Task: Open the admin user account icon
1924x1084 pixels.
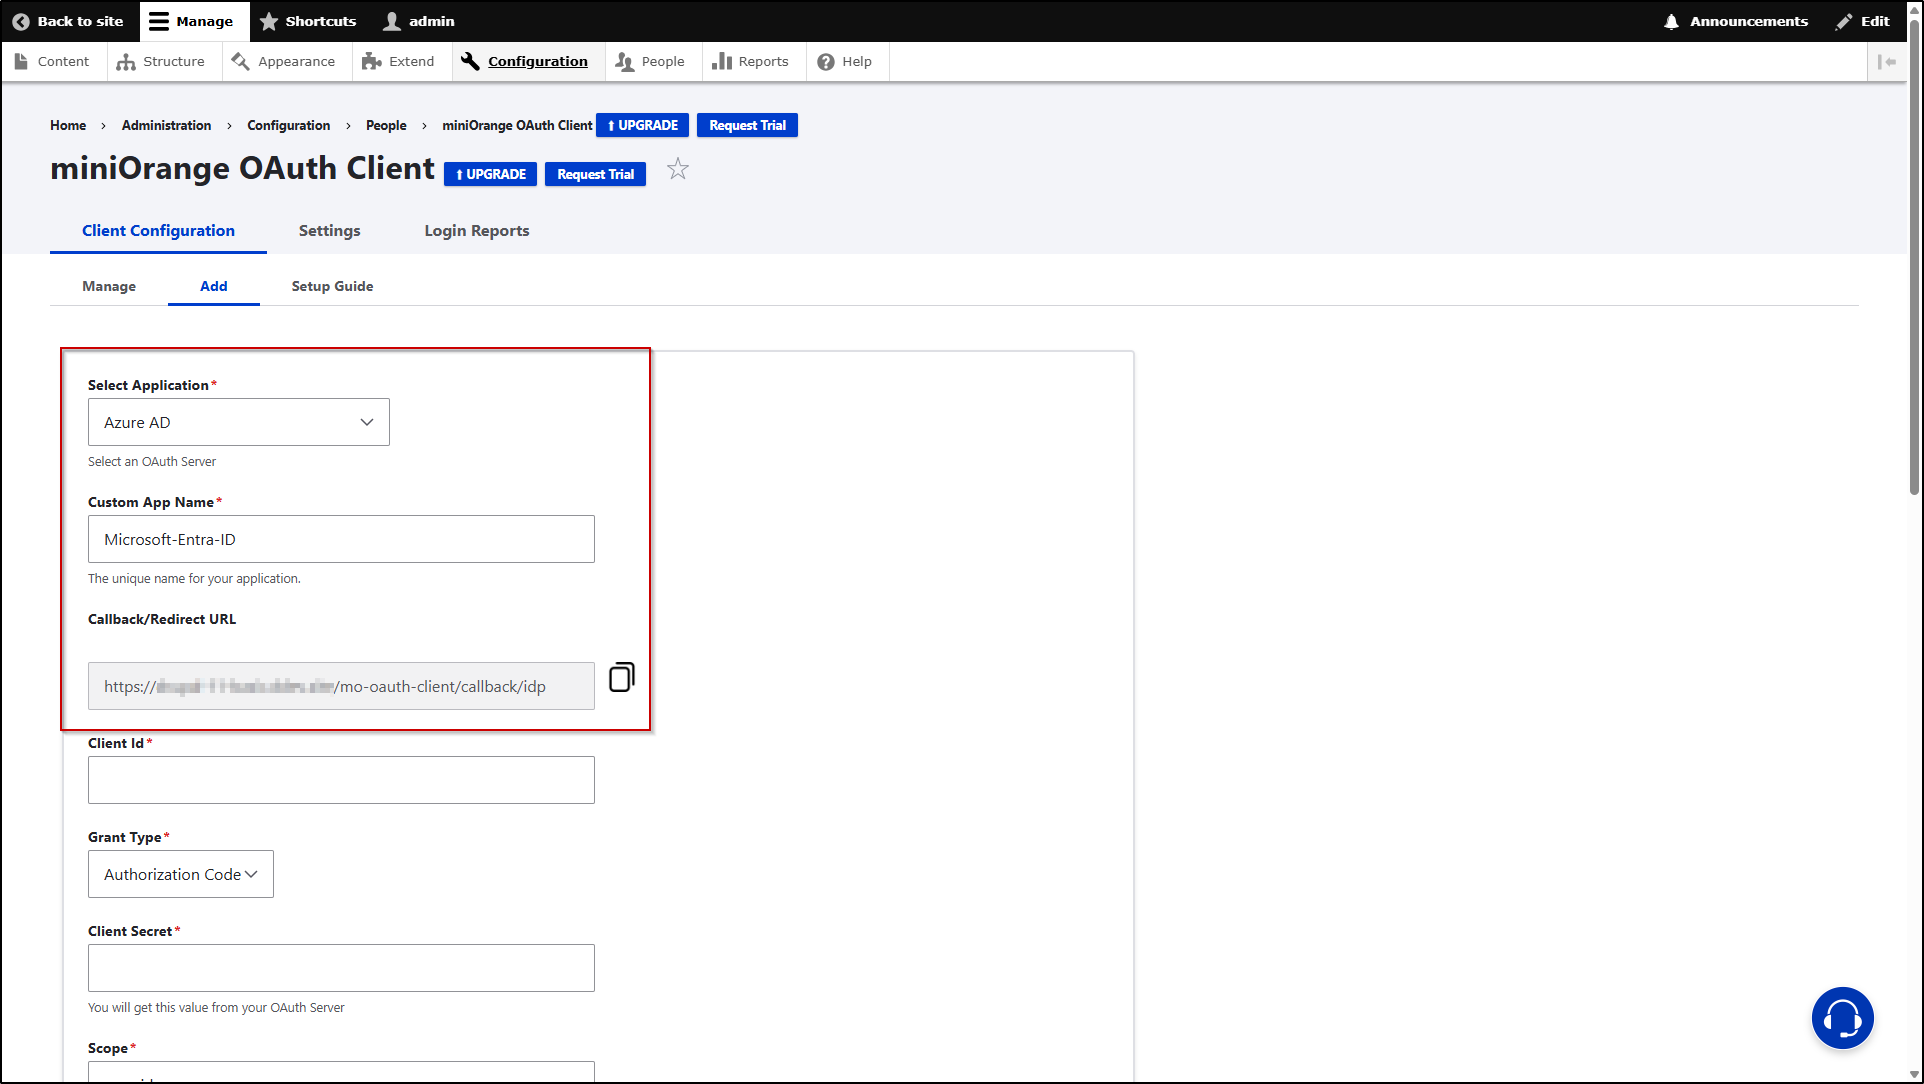Action: (x=389, y=20)
